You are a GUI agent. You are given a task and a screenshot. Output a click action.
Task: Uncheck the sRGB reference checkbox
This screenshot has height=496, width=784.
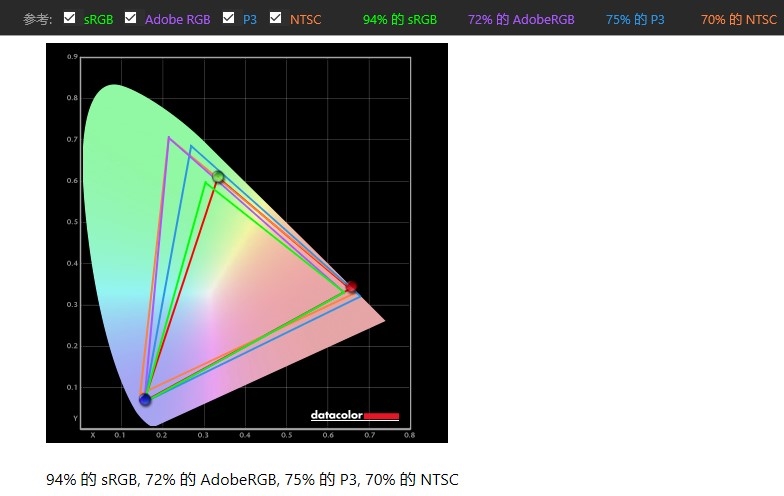point(70,18)
